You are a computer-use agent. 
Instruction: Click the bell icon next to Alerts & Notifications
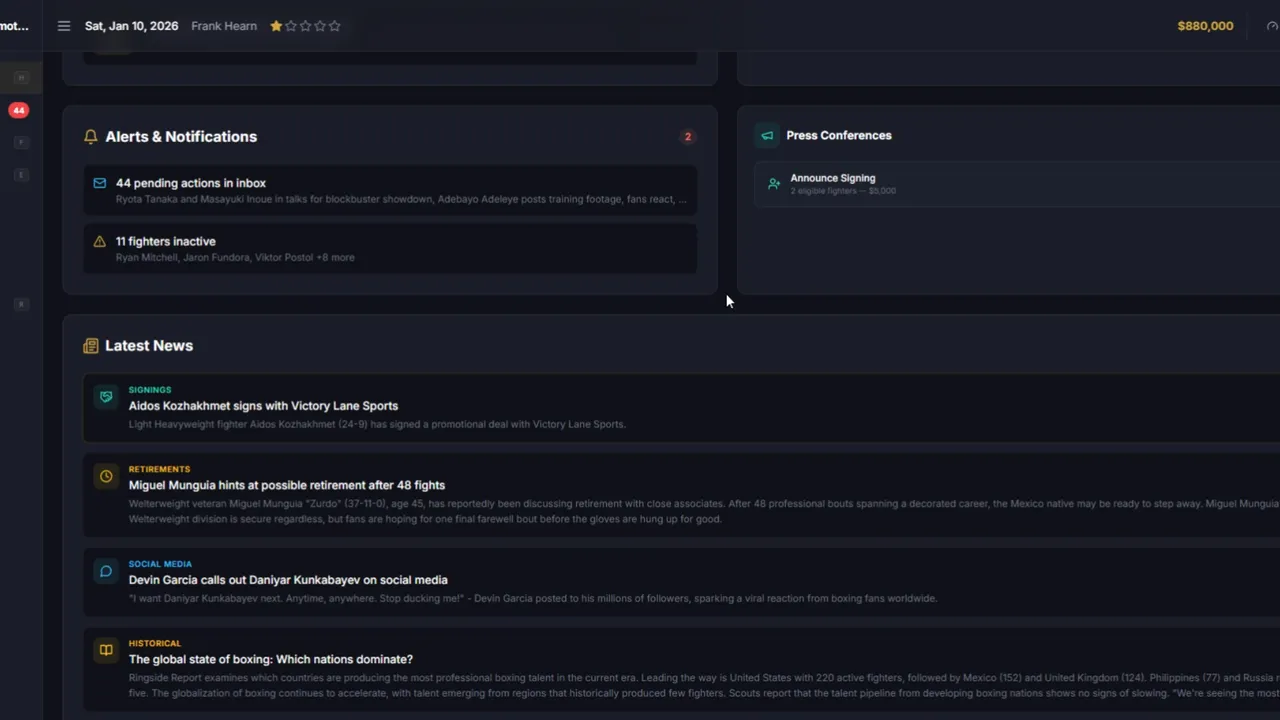[91, 137]
